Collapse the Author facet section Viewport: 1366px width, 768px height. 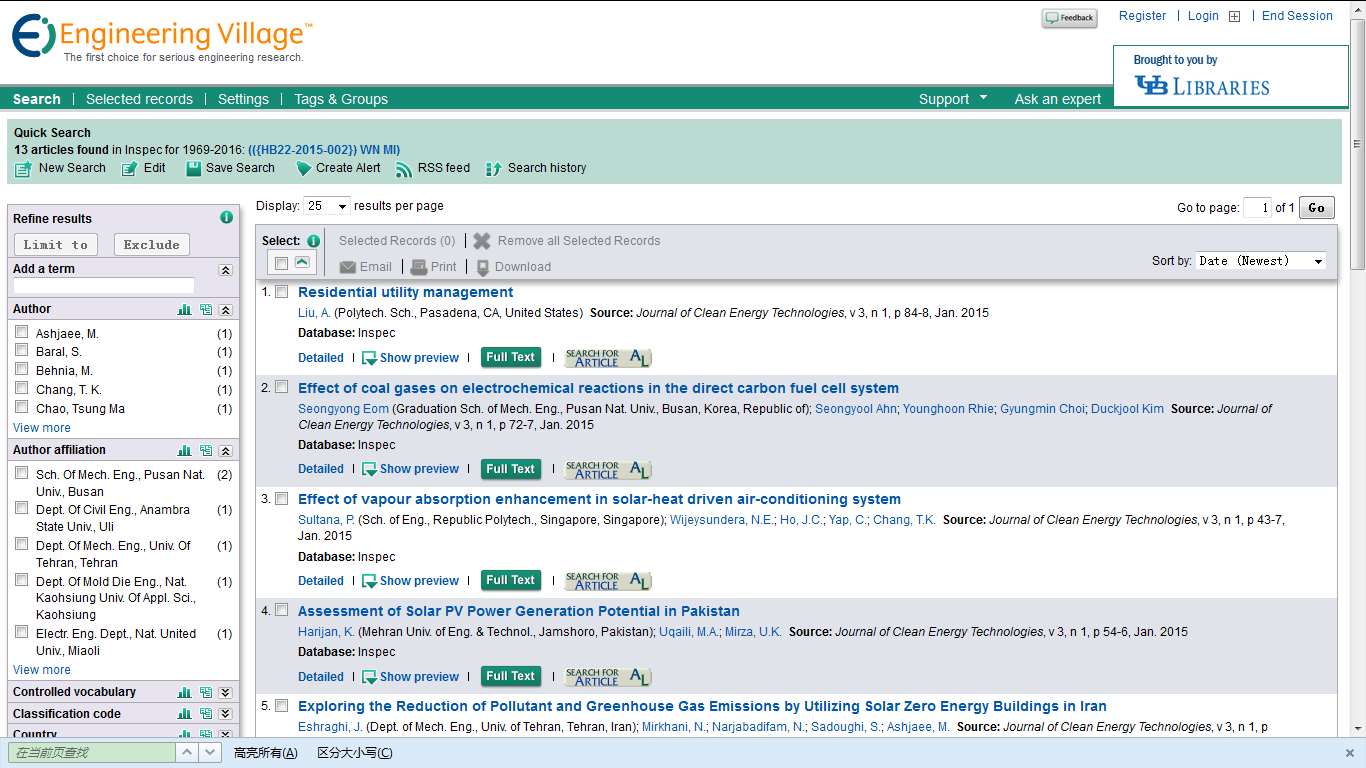pos(226,310)
